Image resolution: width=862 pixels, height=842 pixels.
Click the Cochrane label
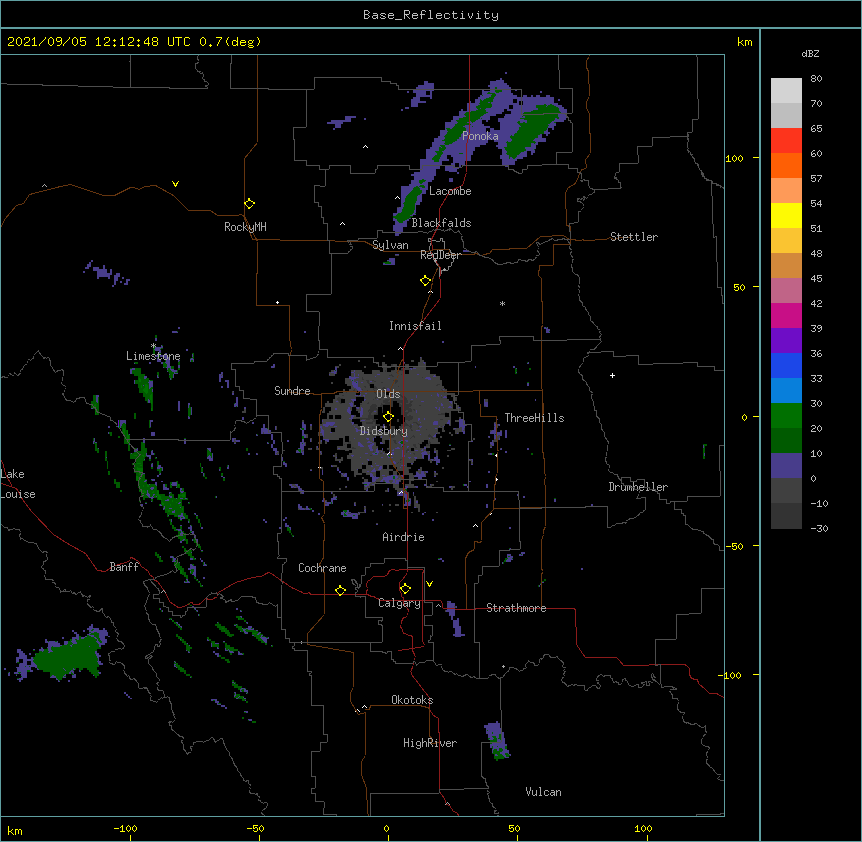coord(322,568)
